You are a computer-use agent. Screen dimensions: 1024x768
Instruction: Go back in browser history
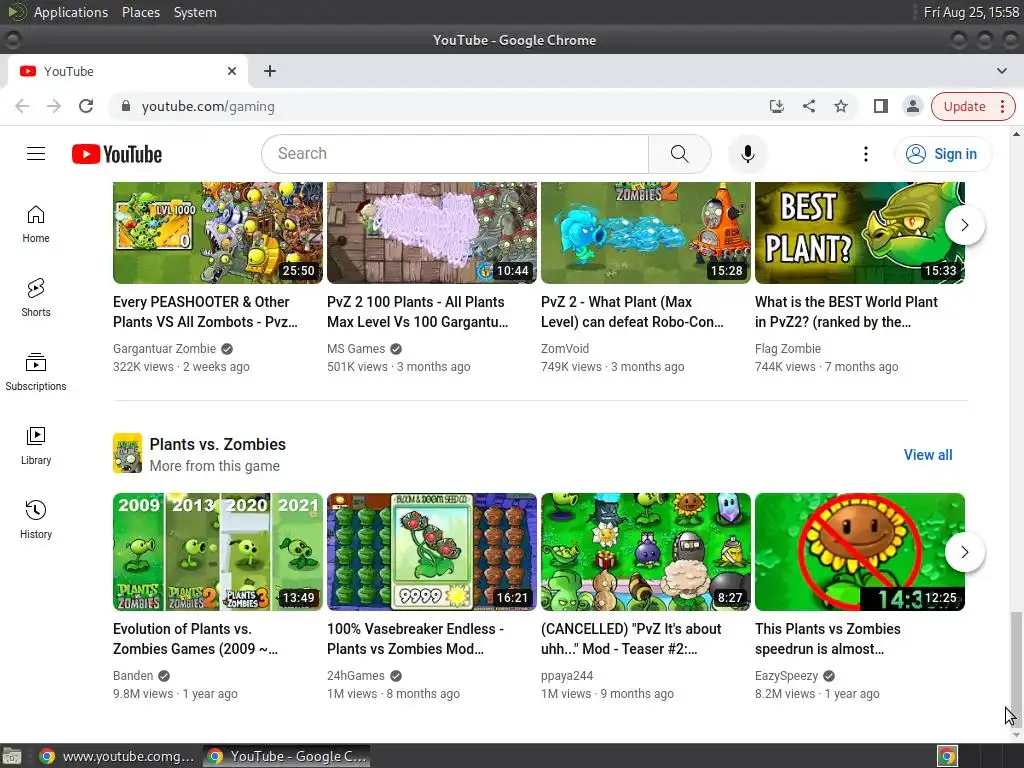point(22,106)
